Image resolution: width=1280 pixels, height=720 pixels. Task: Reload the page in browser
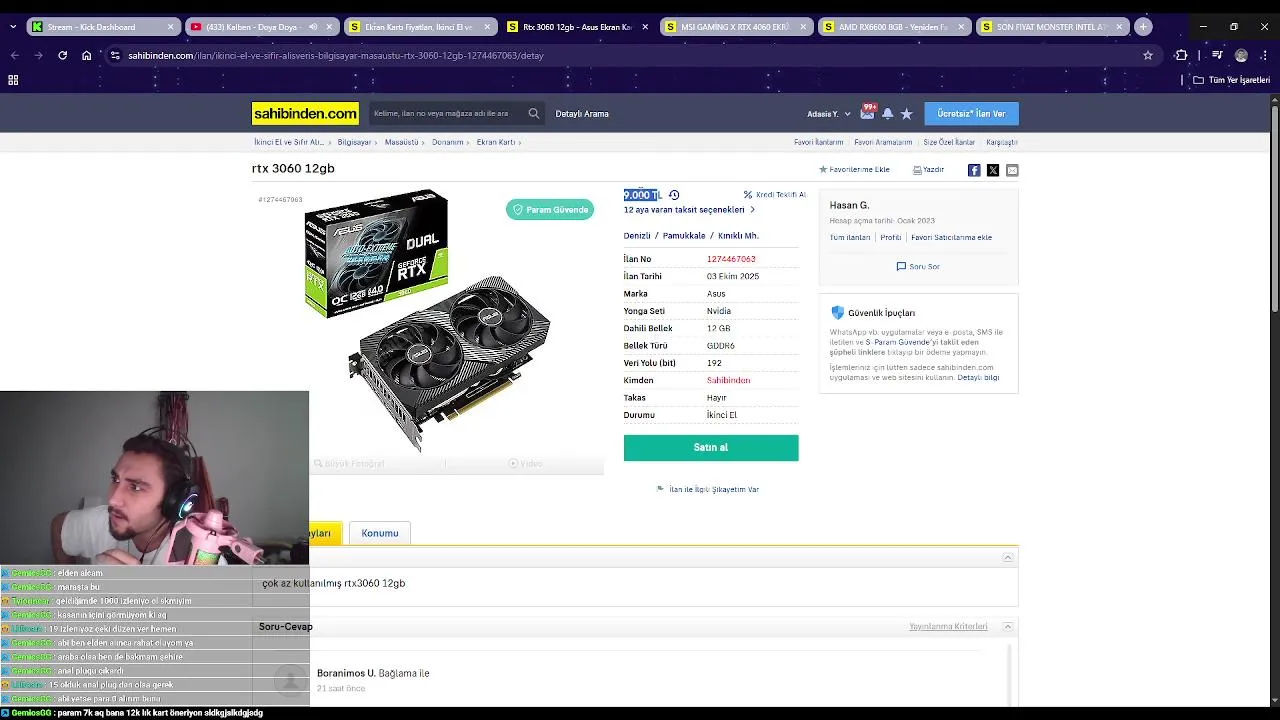62,56
